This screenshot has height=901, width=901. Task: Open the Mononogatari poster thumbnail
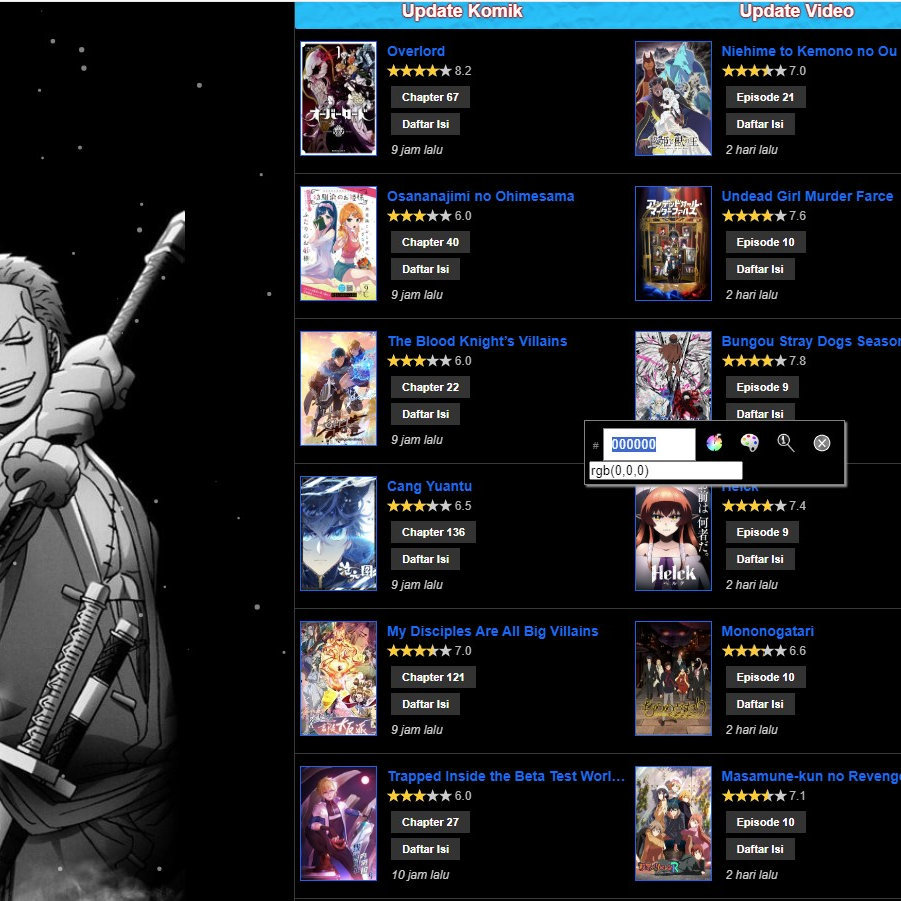[673, 678]
